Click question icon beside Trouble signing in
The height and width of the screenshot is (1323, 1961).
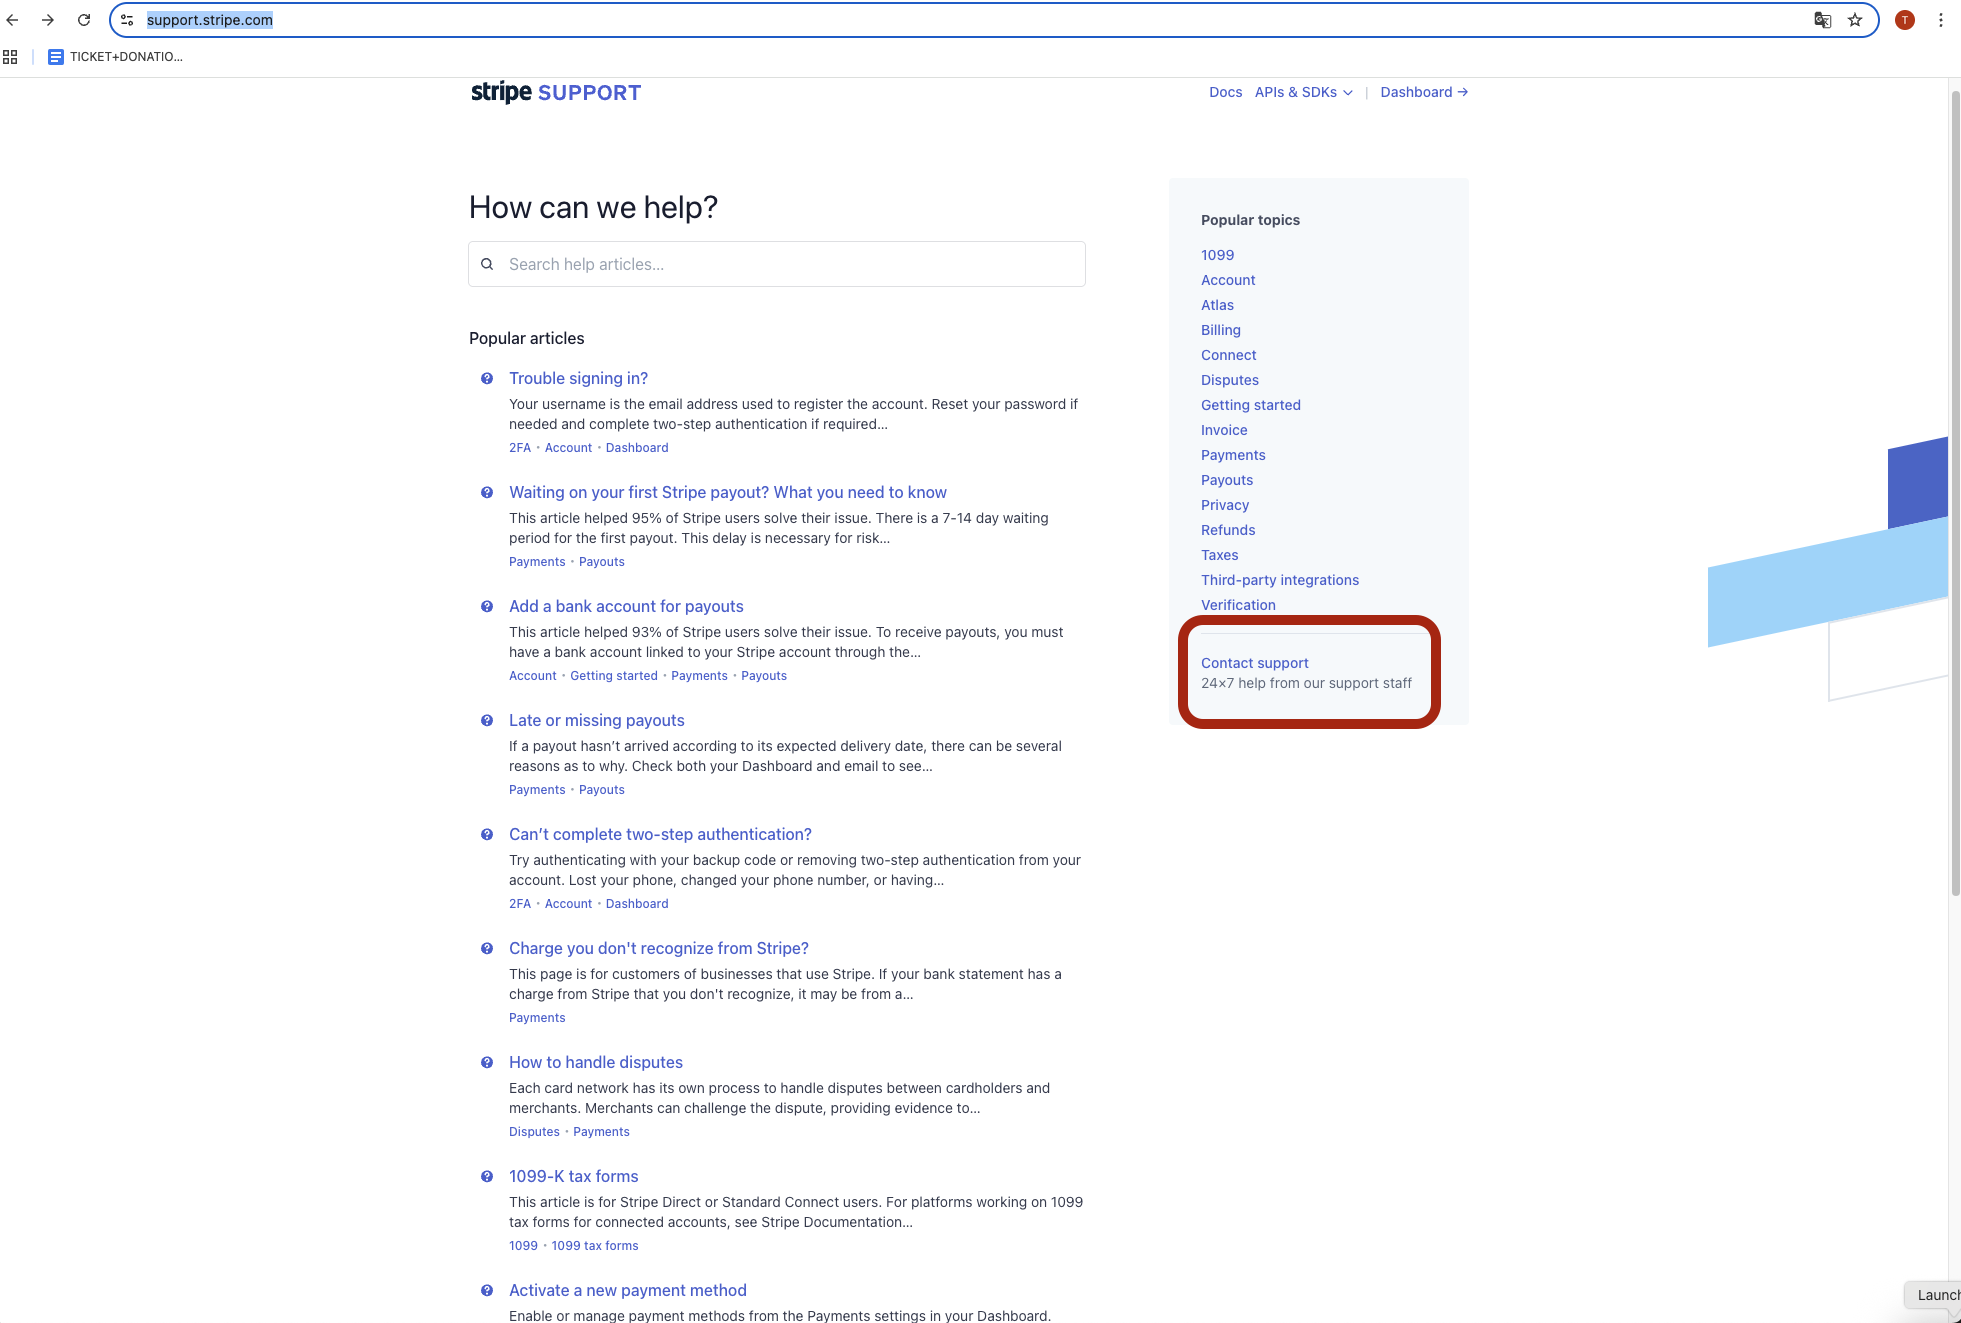pos(487,378)
